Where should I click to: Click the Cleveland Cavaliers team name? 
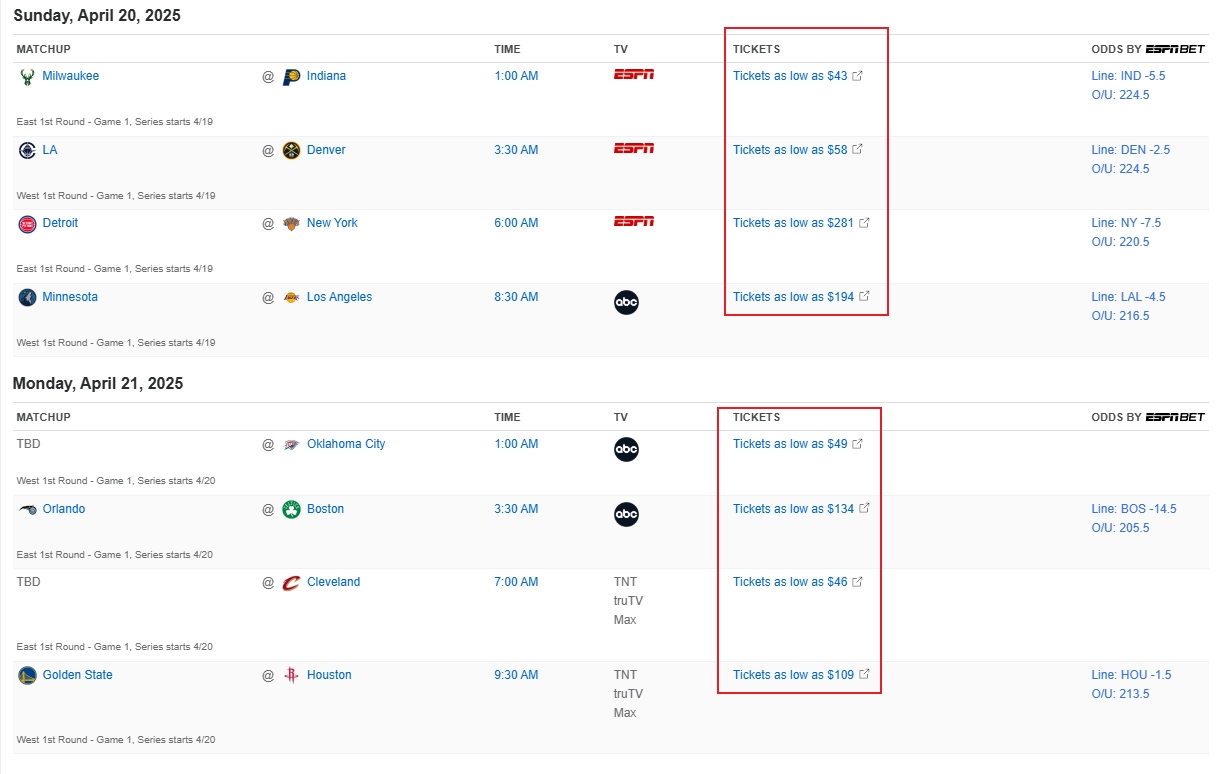pos(333,582)
